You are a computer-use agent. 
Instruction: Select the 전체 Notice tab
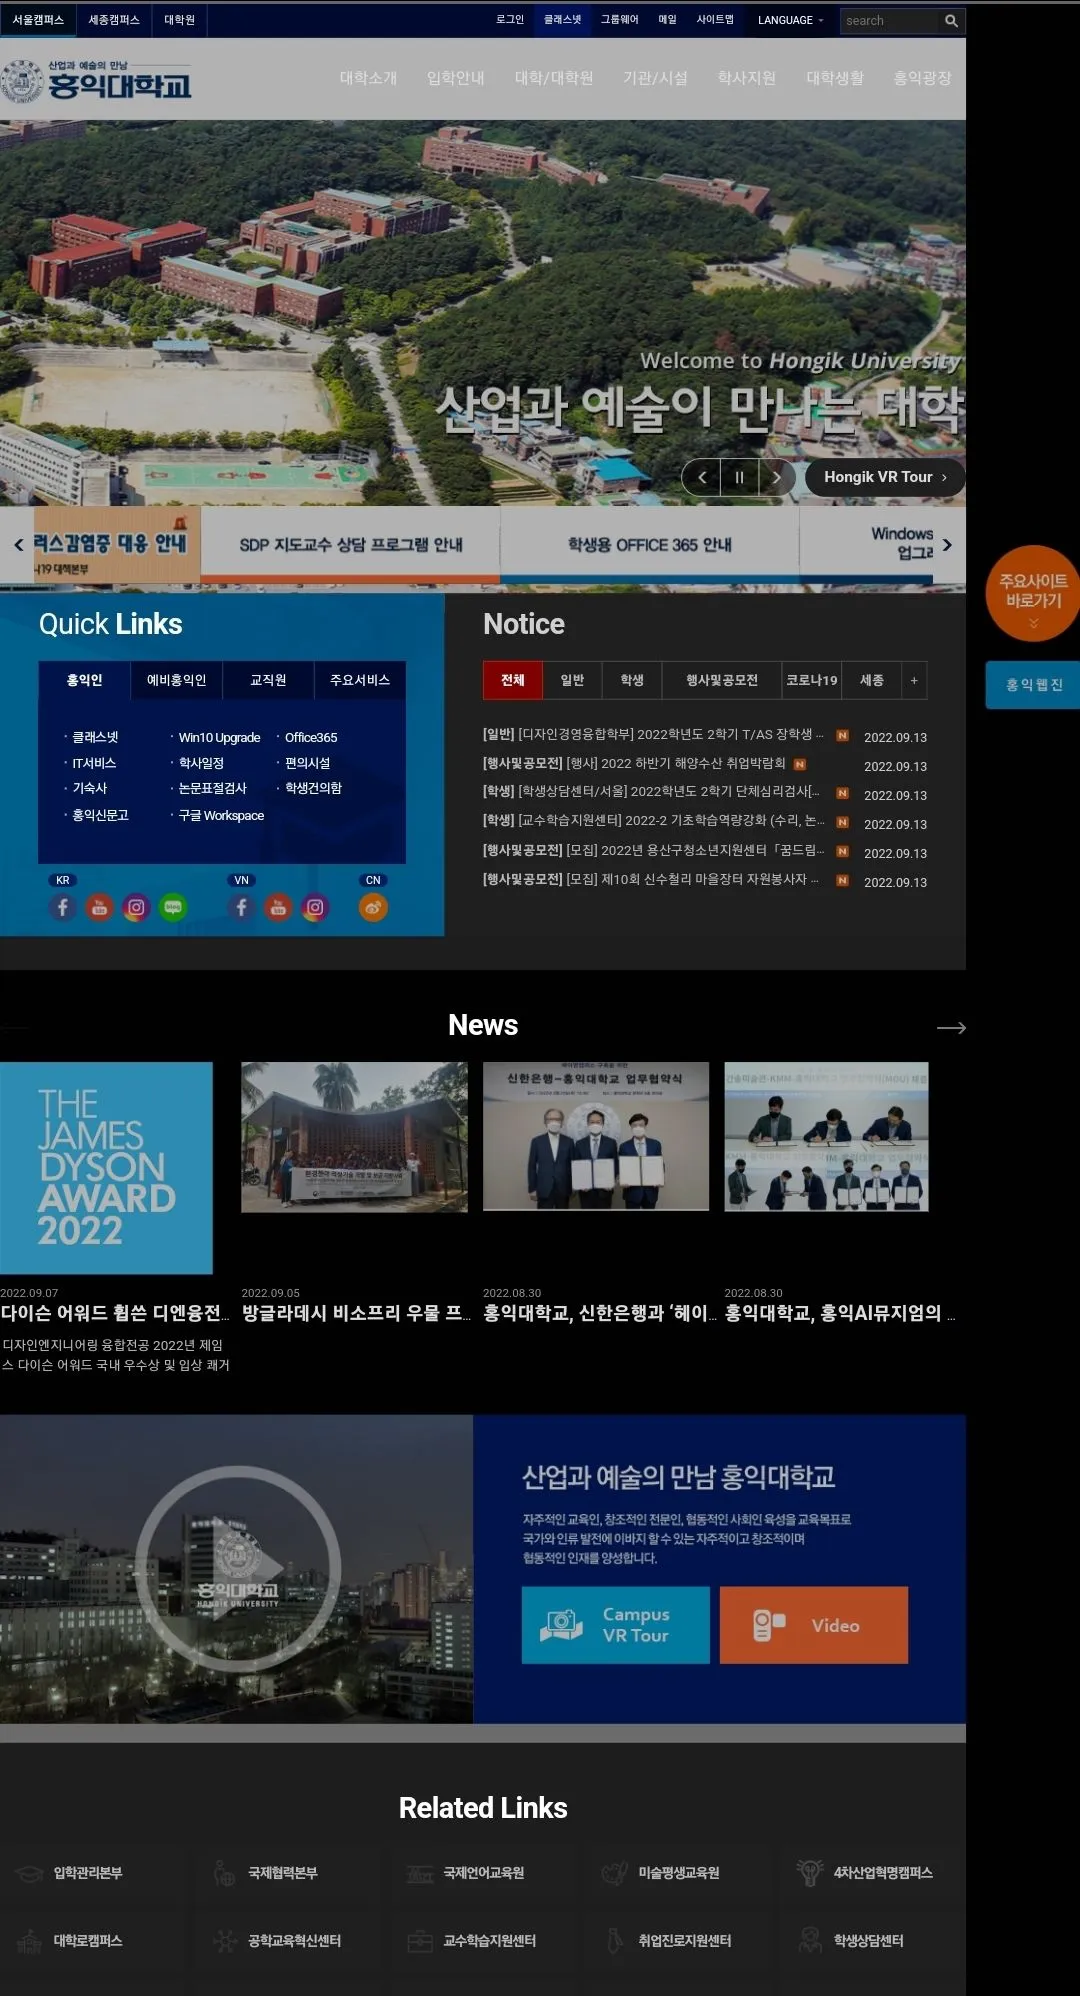pos(512,680)
